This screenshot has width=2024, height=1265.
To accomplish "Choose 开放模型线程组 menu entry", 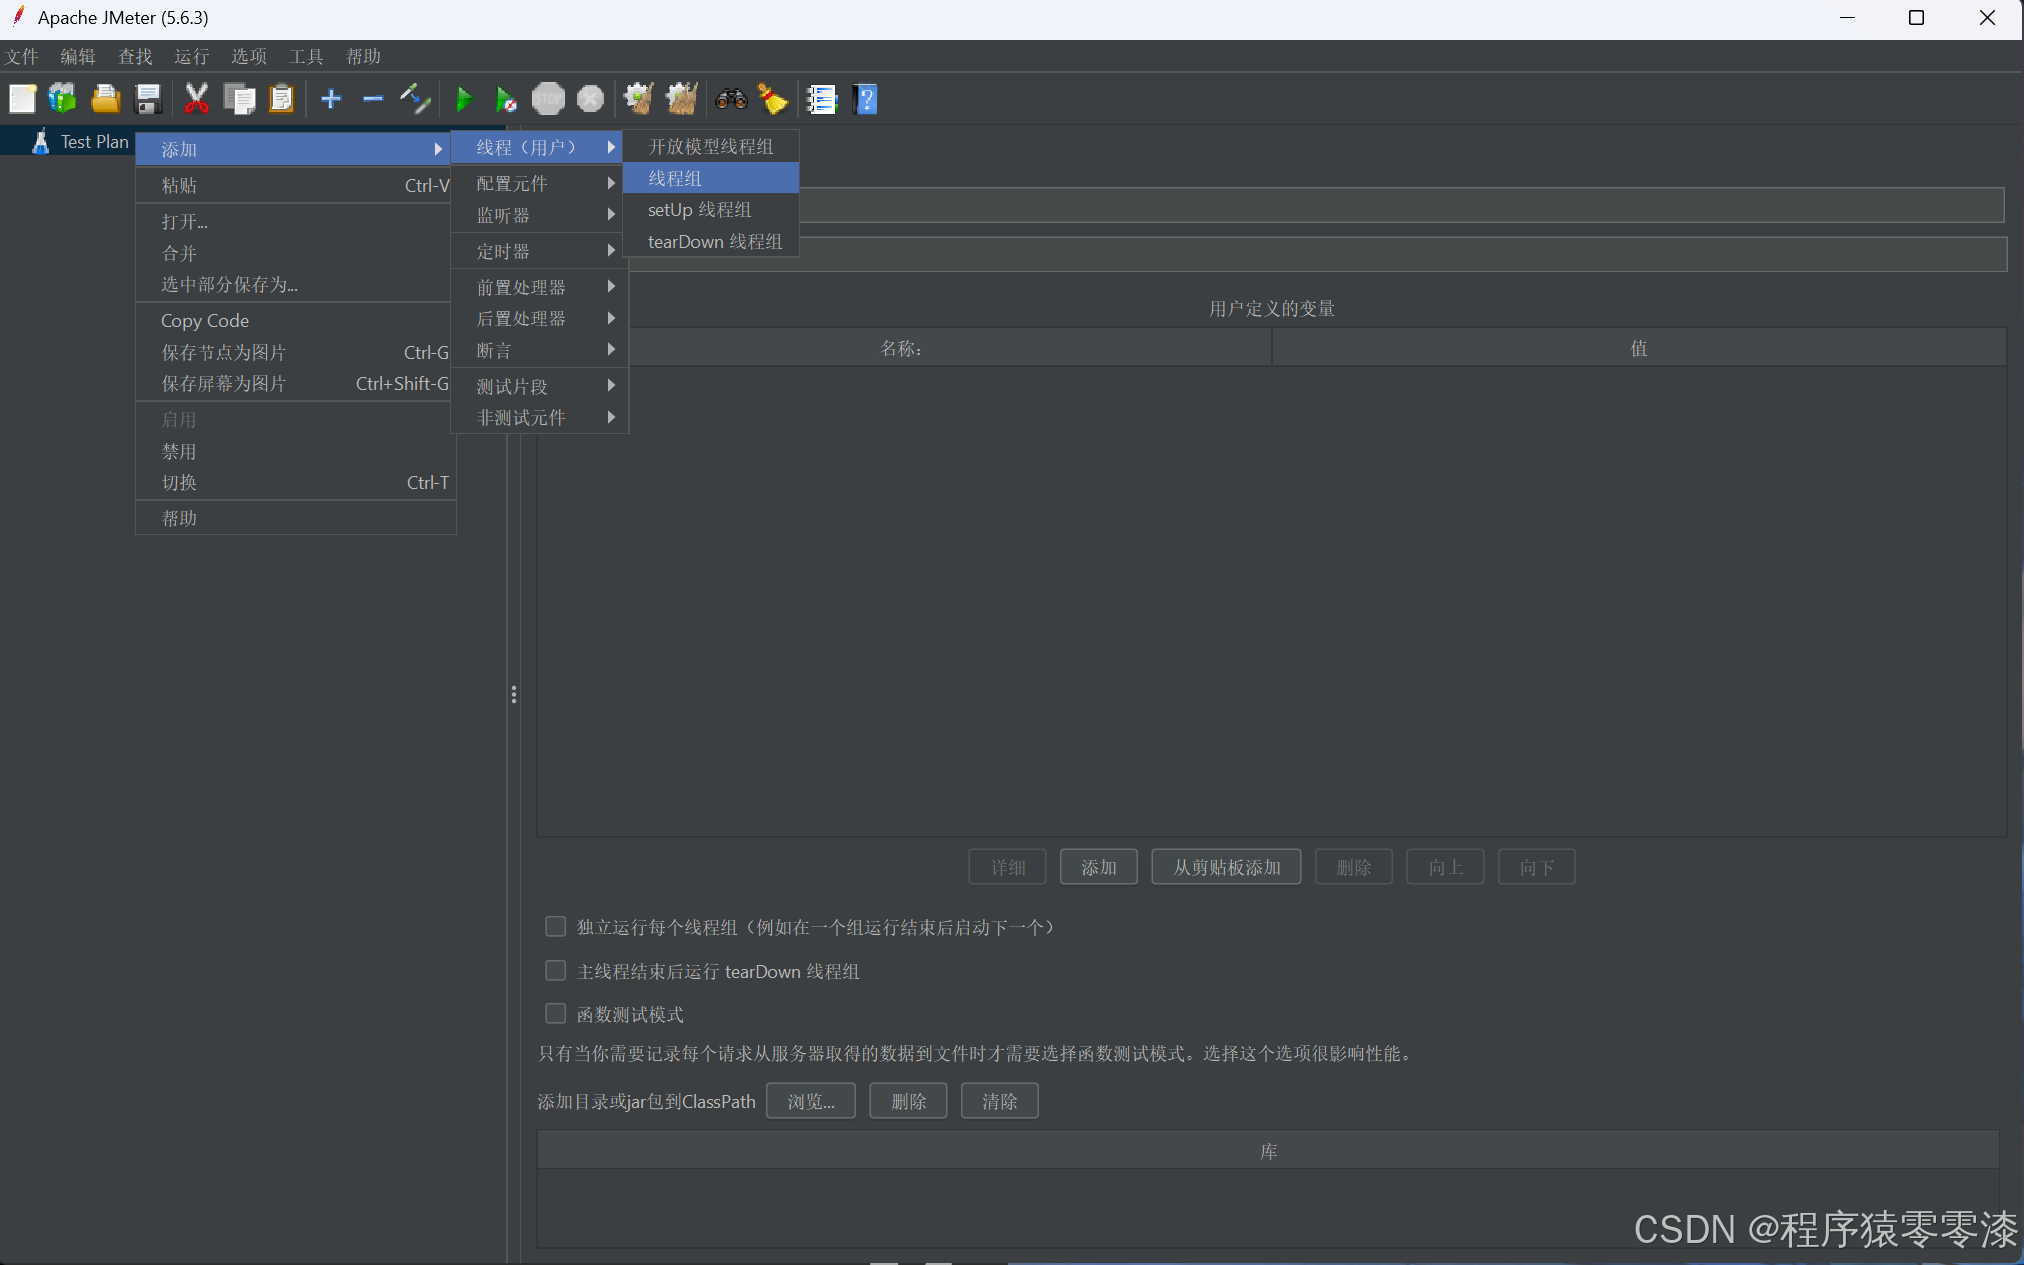I will (710, 146).
